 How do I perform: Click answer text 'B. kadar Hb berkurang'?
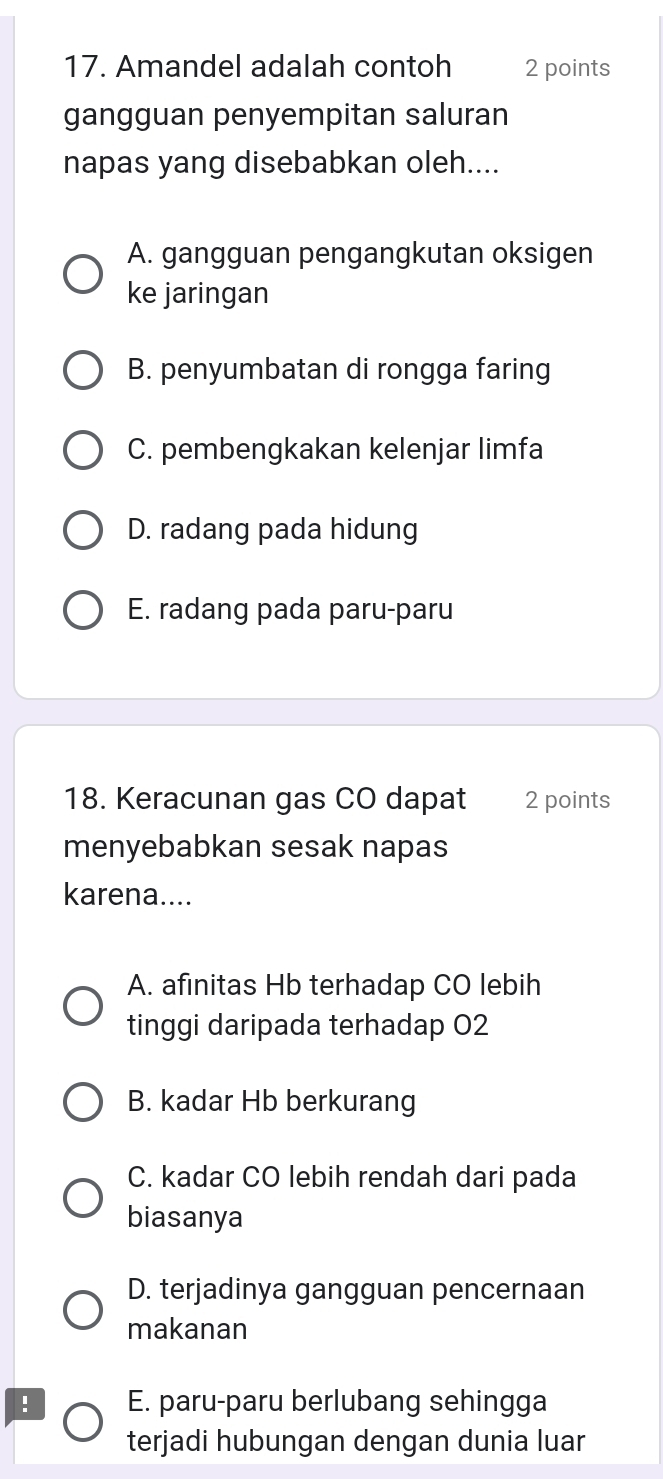pyautogui.click(x=272, y=1102)
